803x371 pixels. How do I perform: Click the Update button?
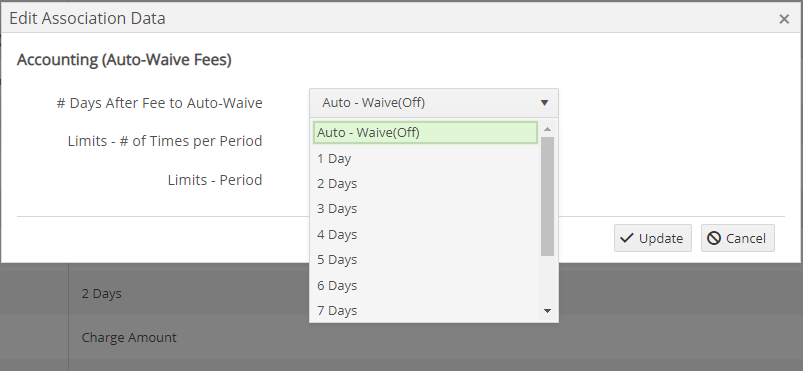[x=653, y=238]
